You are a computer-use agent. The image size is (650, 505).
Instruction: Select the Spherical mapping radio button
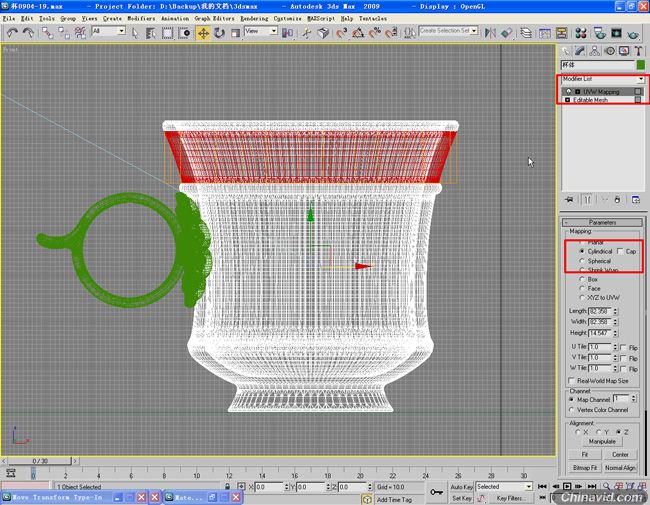pyautogui.click(x=582, y=261)
